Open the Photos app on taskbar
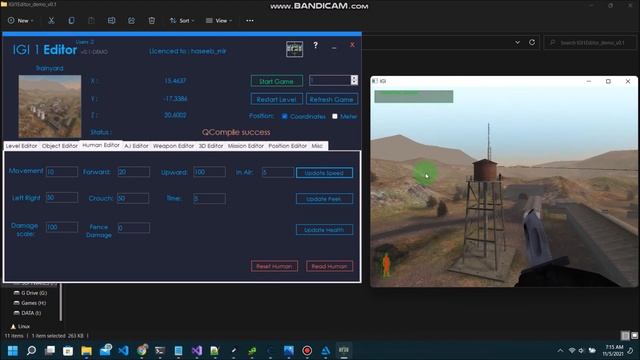The image size is (640, 360). (x=289, y=351)
